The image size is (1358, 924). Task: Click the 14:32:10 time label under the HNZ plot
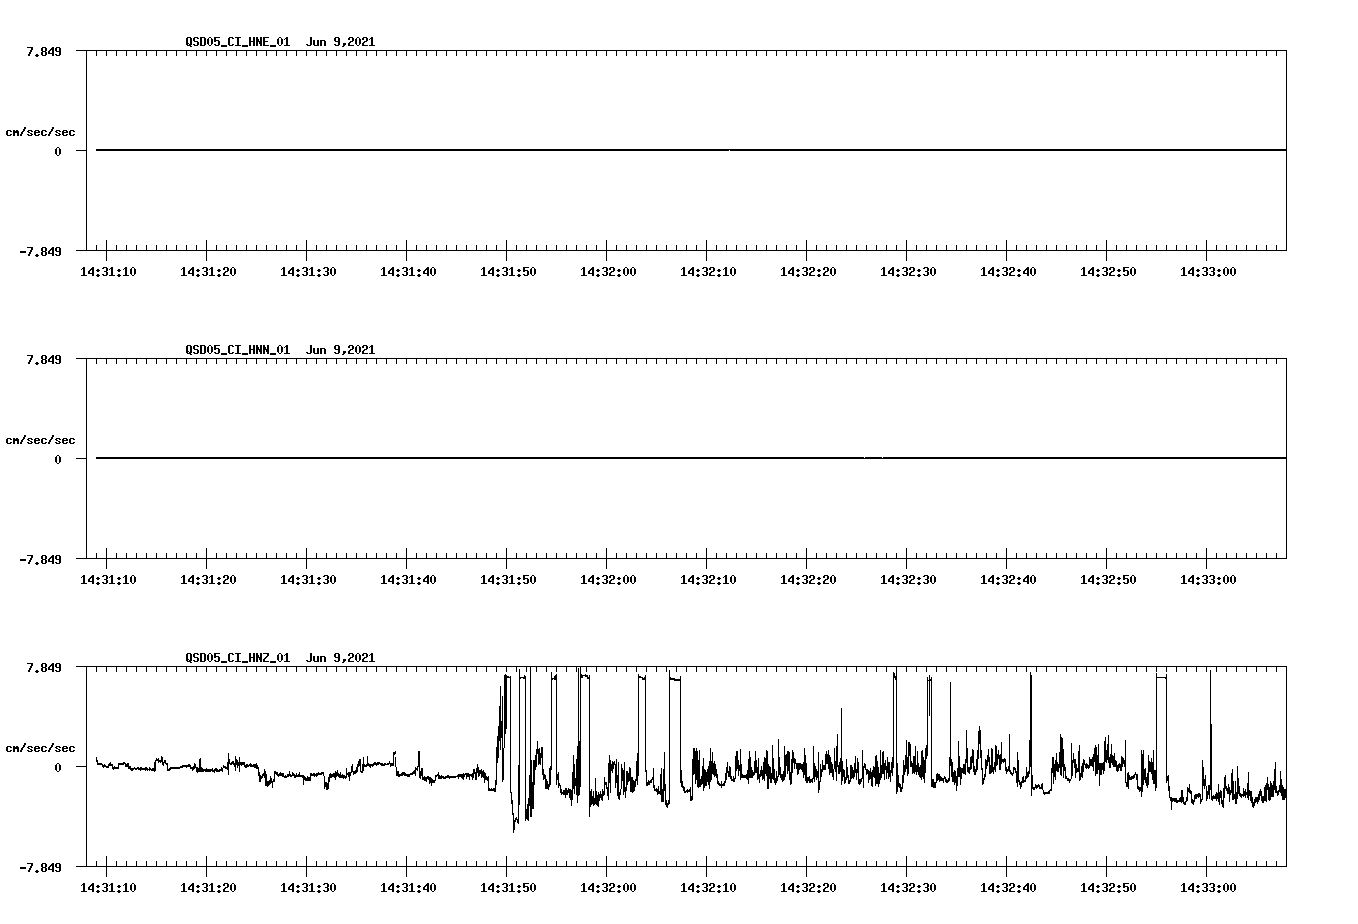point(708,888)
